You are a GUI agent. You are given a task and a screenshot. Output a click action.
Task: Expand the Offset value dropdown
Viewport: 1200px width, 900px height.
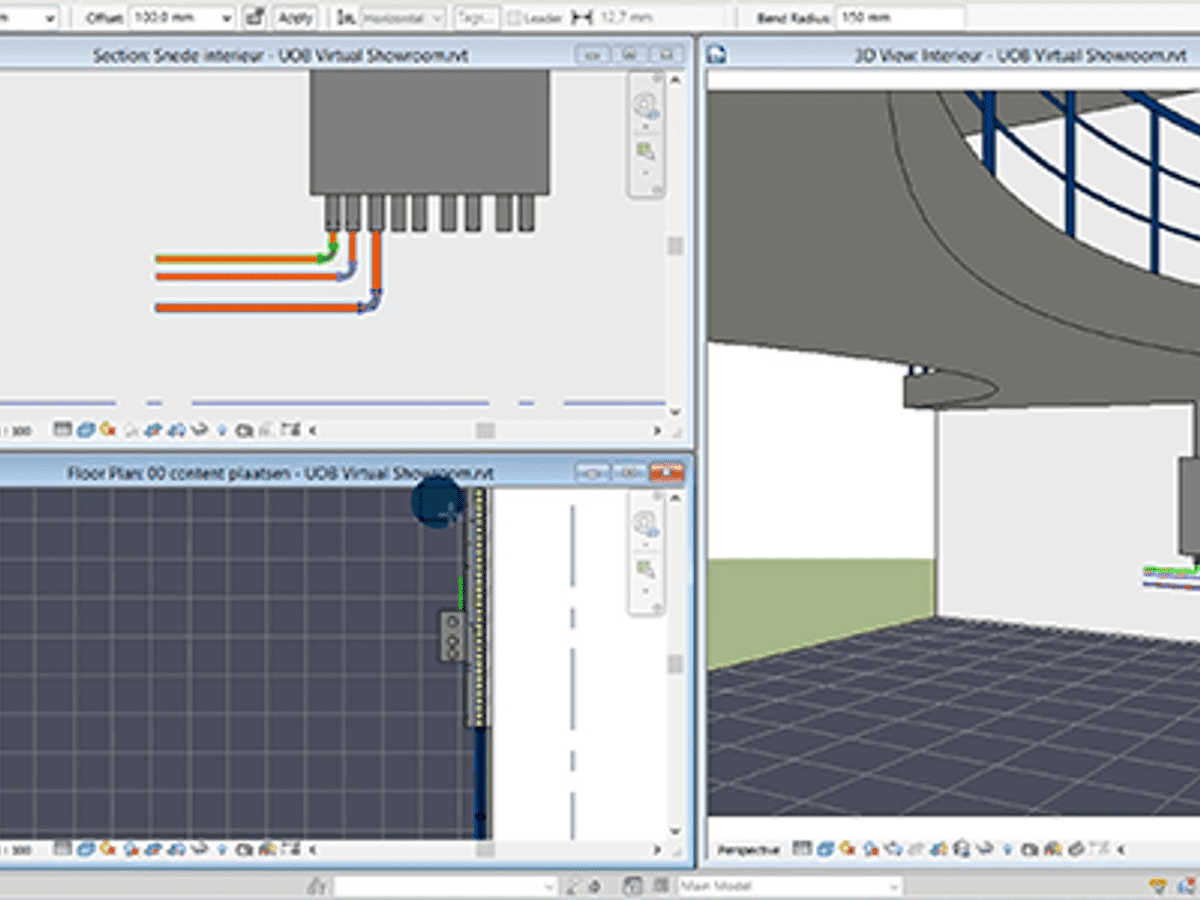(x=225, y=18)
